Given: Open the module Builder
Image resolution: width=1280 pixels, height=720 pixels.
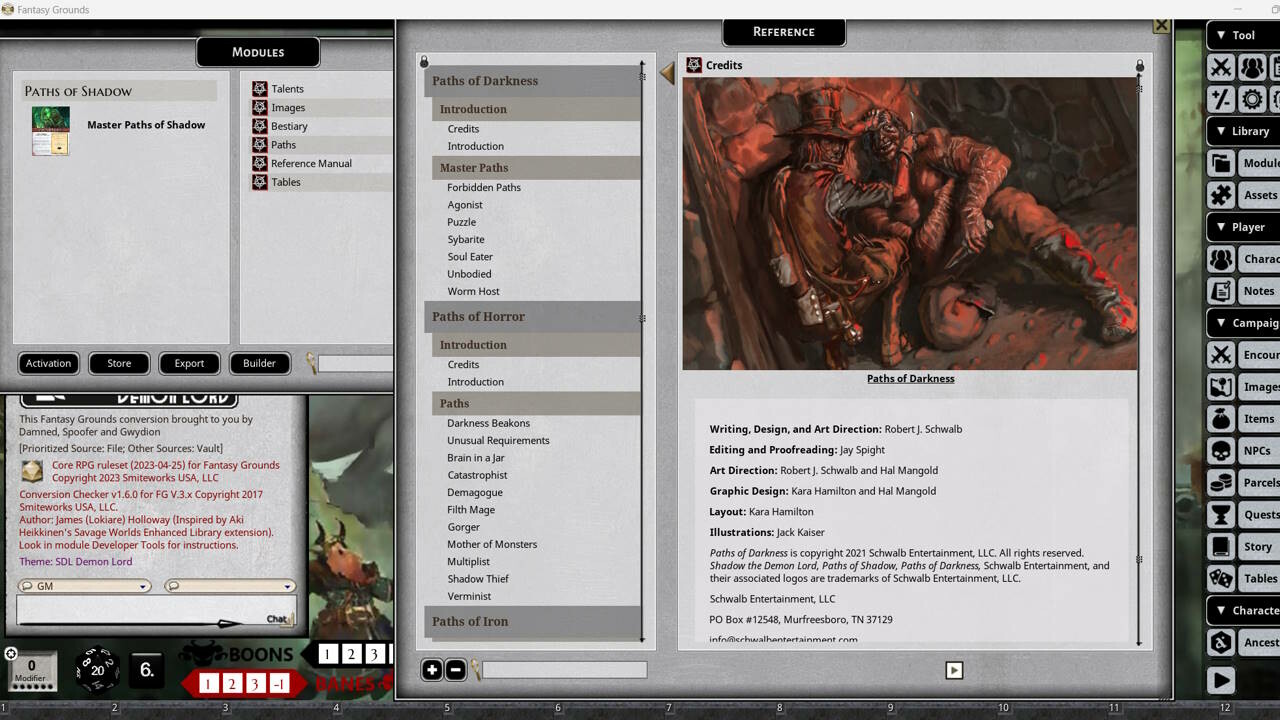Looking at the screenshot, I should coord(259,363).
